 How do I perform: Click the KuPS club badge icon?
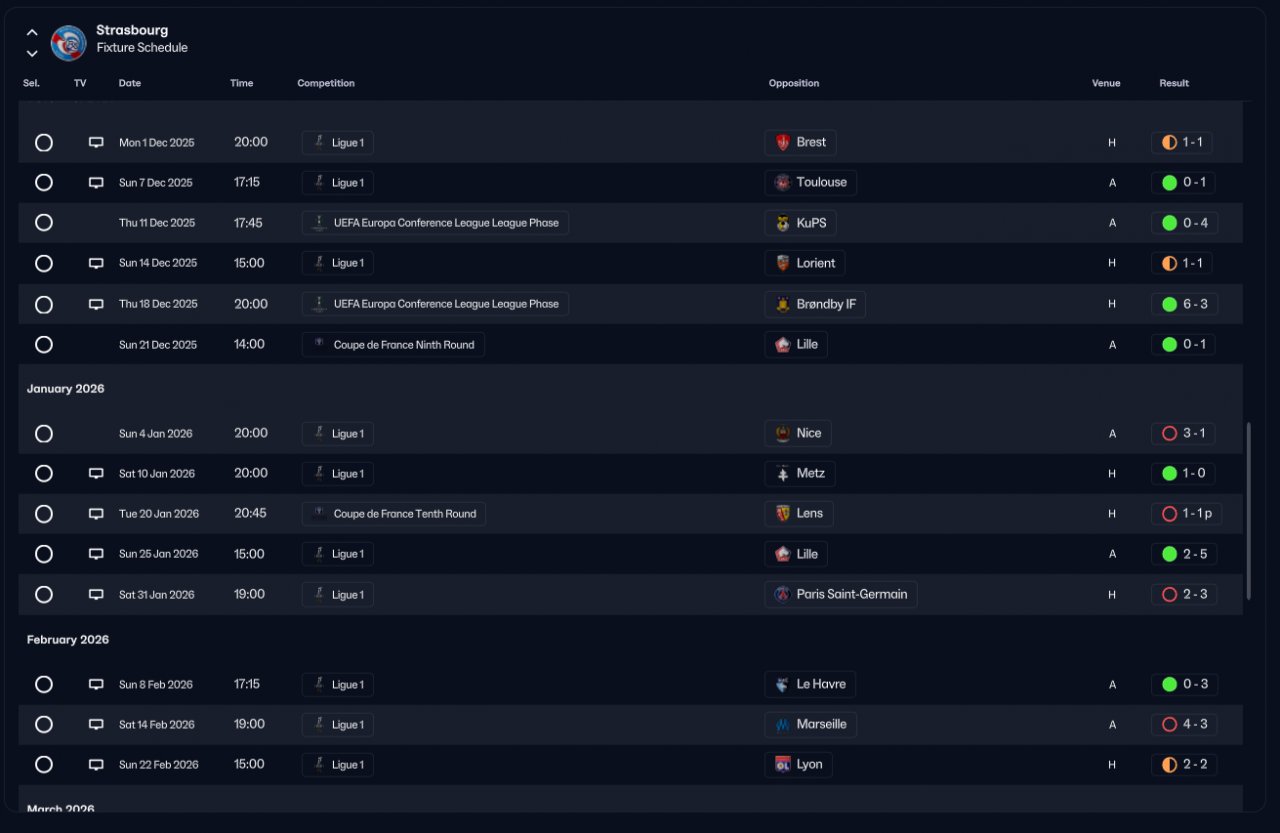783,223
